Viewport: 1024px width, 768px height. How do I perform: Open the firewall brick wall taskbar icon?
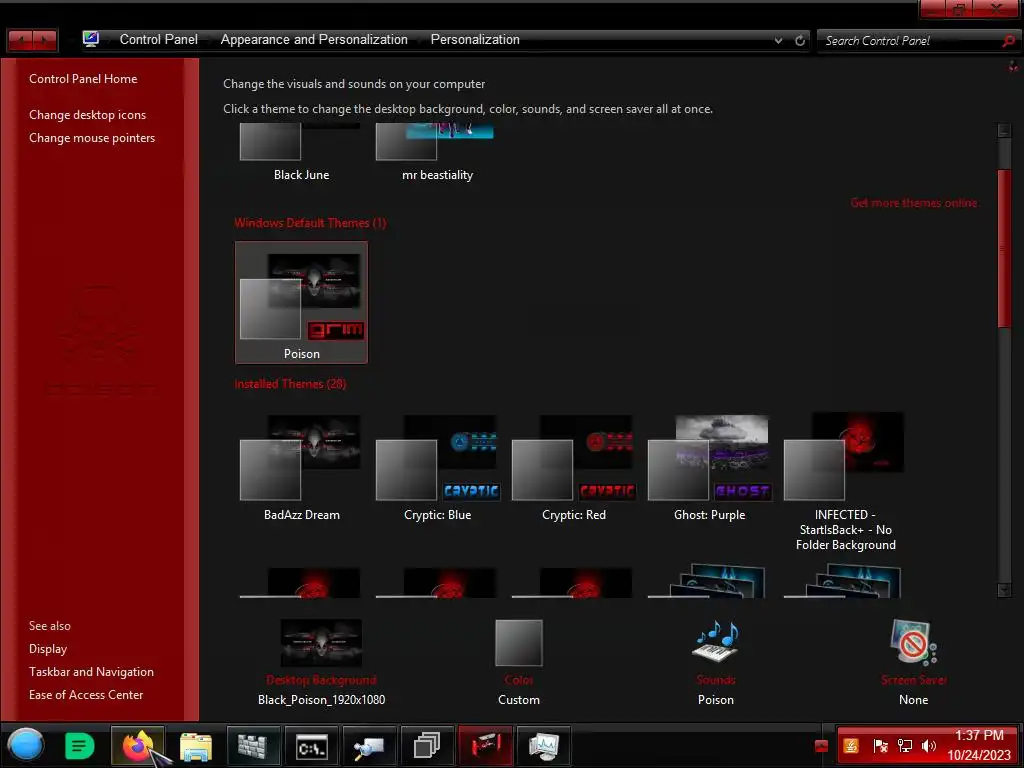pyautogui.click(x=253, y=746)
